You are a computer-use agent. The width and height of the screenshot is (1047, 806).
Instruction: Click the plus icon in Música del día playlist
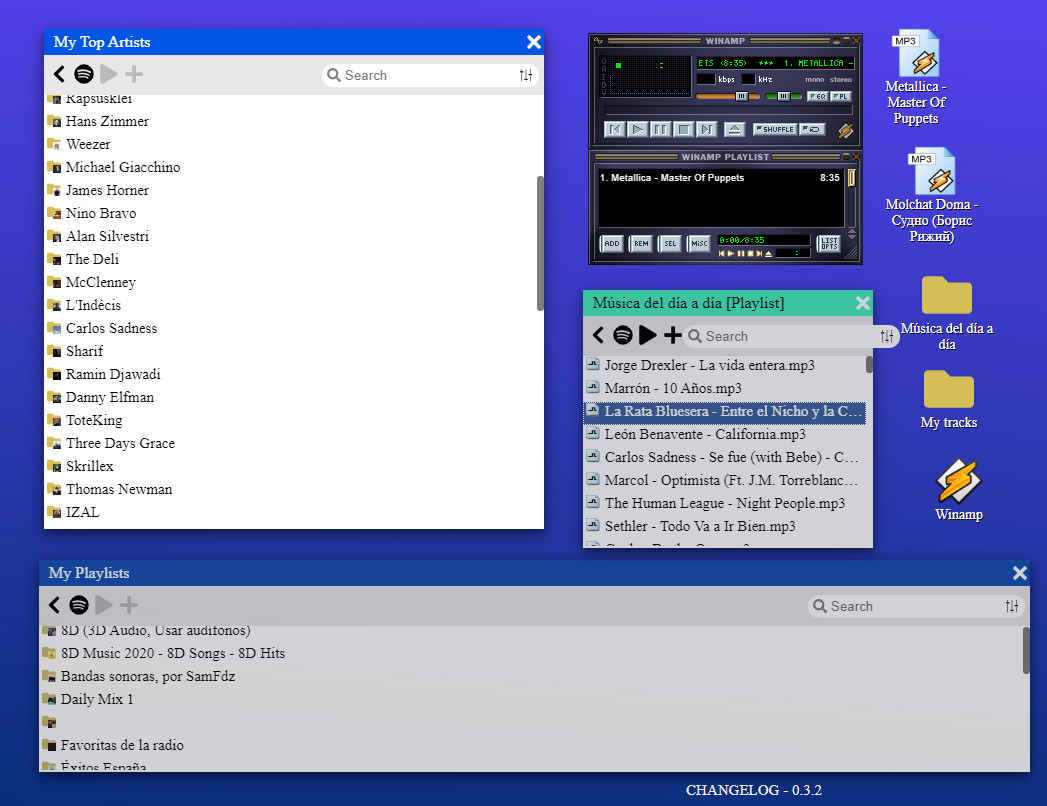pos(673,336)
